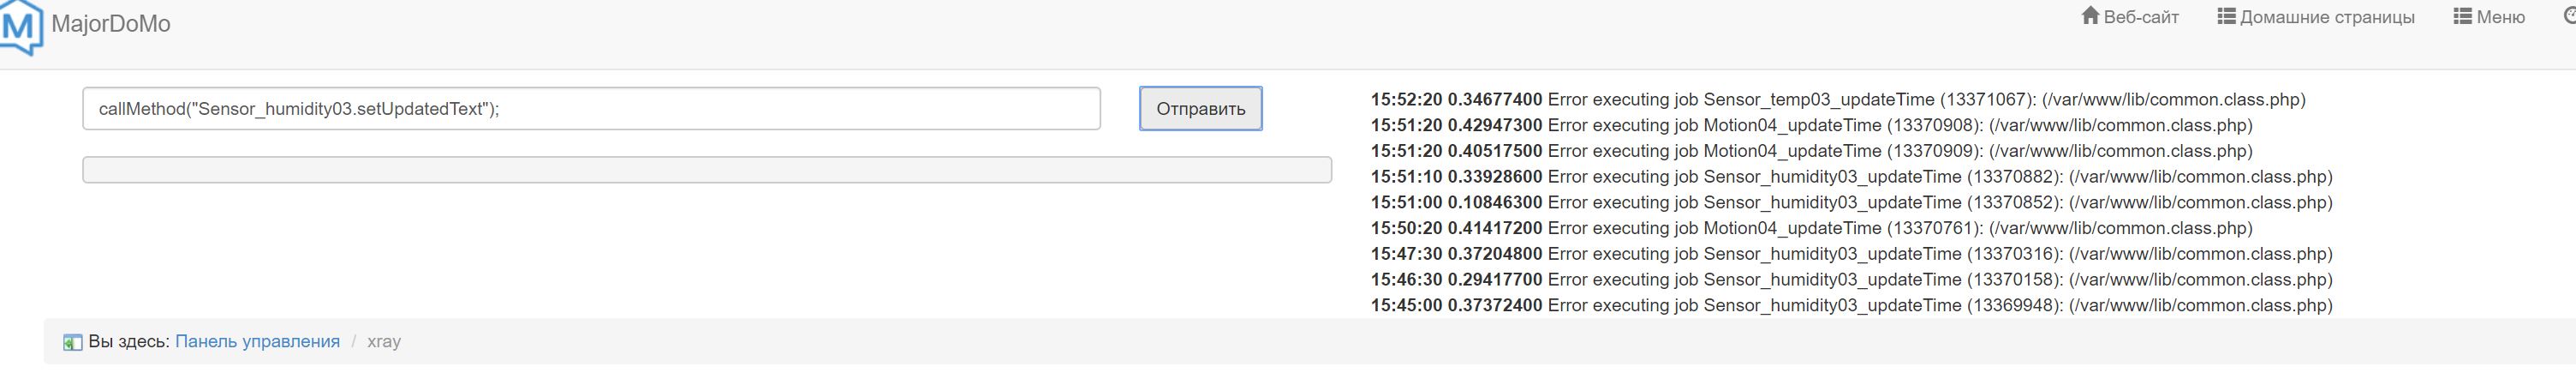Click the dashboard gauge icon at far right
This screenshot has height=379, width=2576.
pos(2569,16)
